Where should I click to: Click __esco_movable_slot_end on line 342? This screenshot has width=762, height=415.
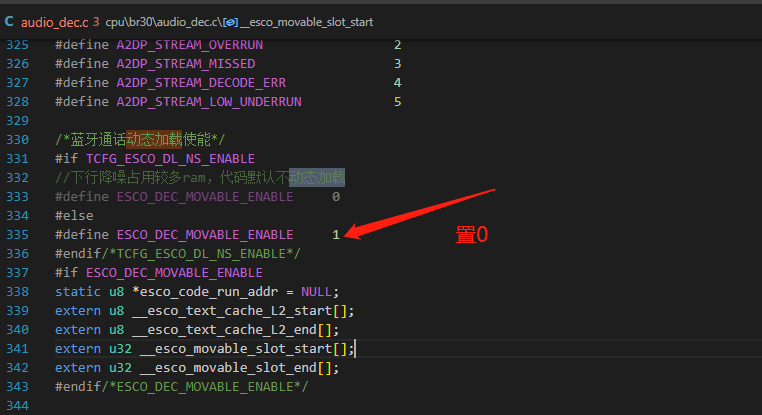[228, 367]
